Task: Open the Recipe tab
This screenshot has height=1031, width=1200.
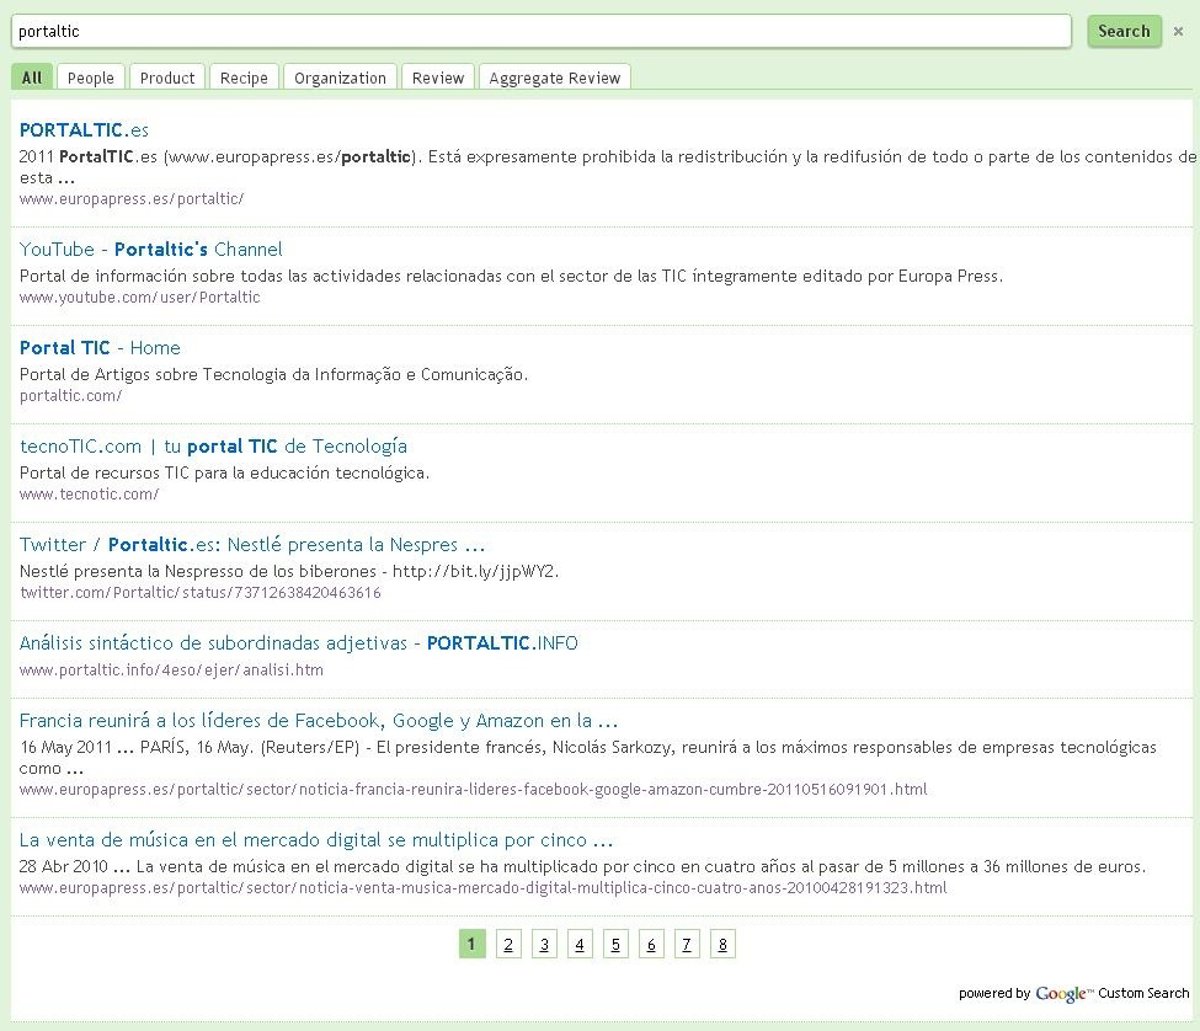Action: [x=244, y=78]
